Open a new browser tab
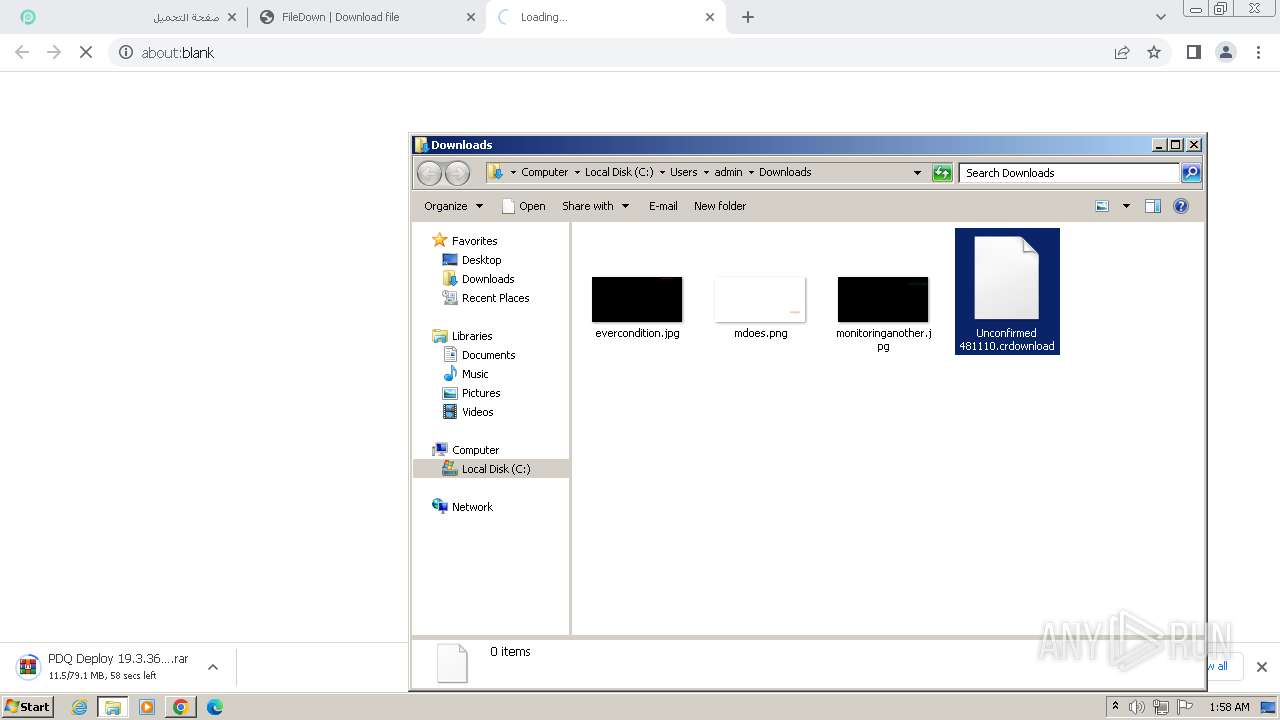1280x720 pixels. (x=748, y=17)
